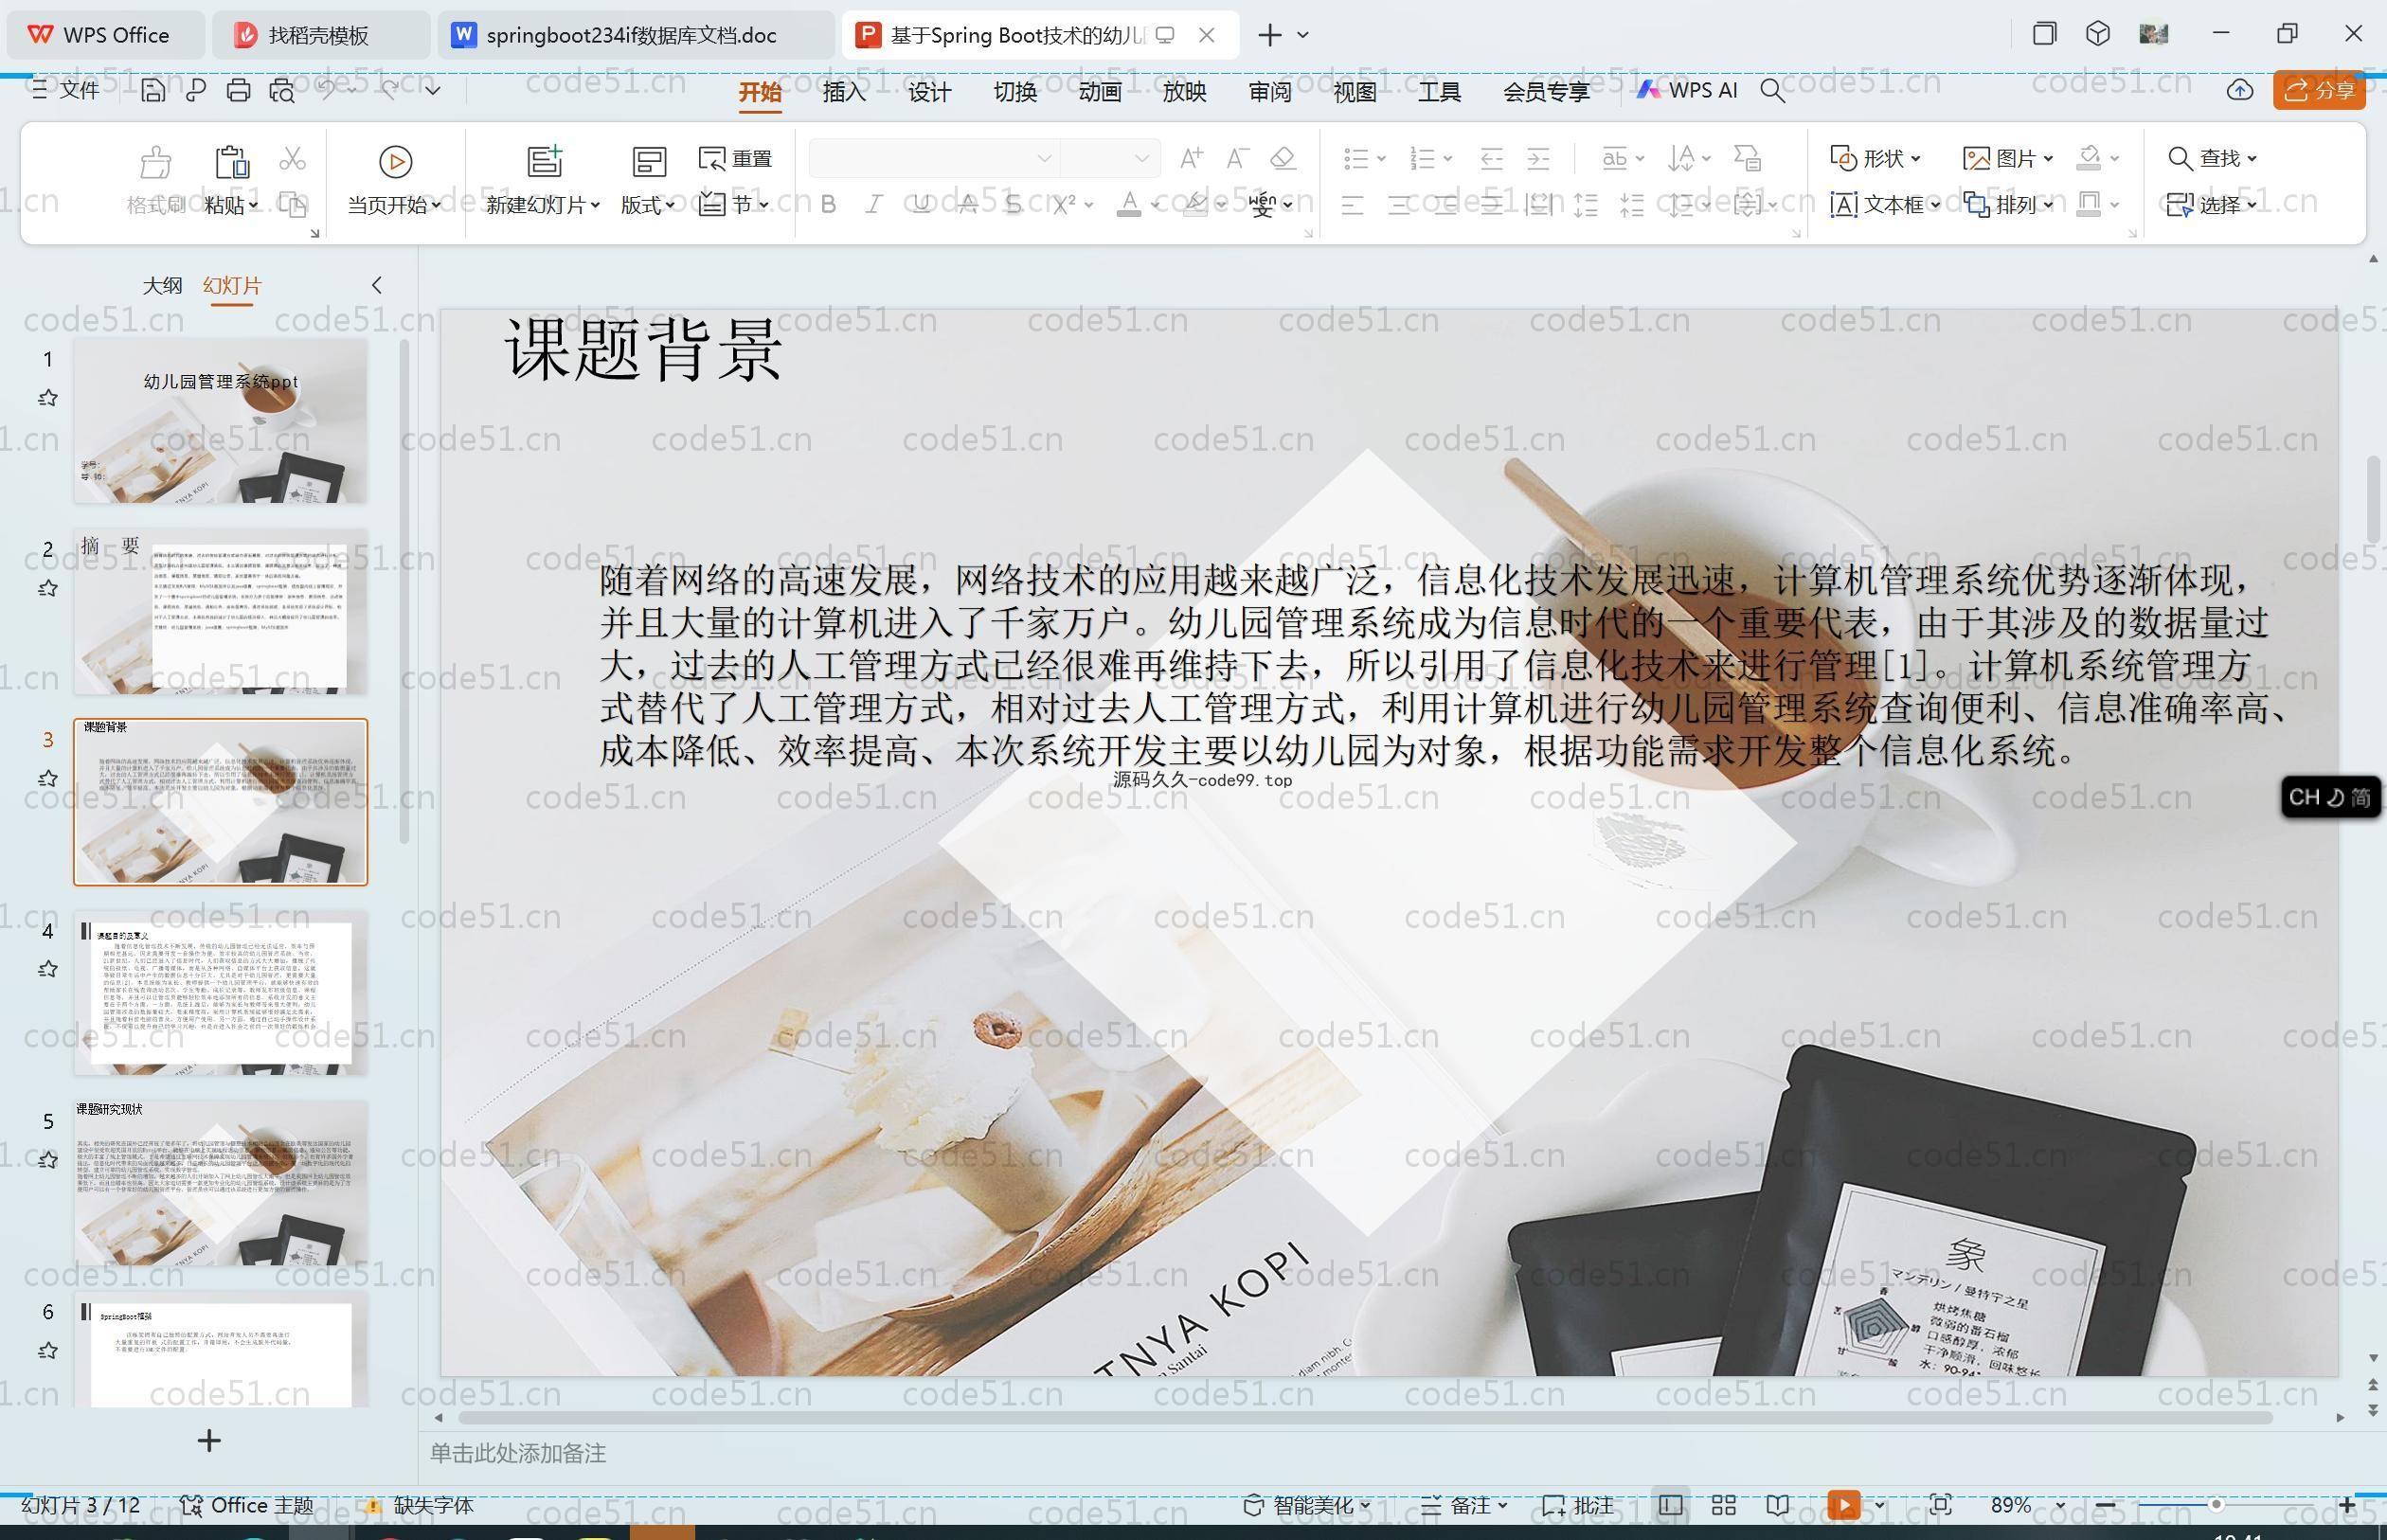Viewport: 2387px width, 1540px height.
Task: Open text highlight color swatch
Action: pos(1195,205)
